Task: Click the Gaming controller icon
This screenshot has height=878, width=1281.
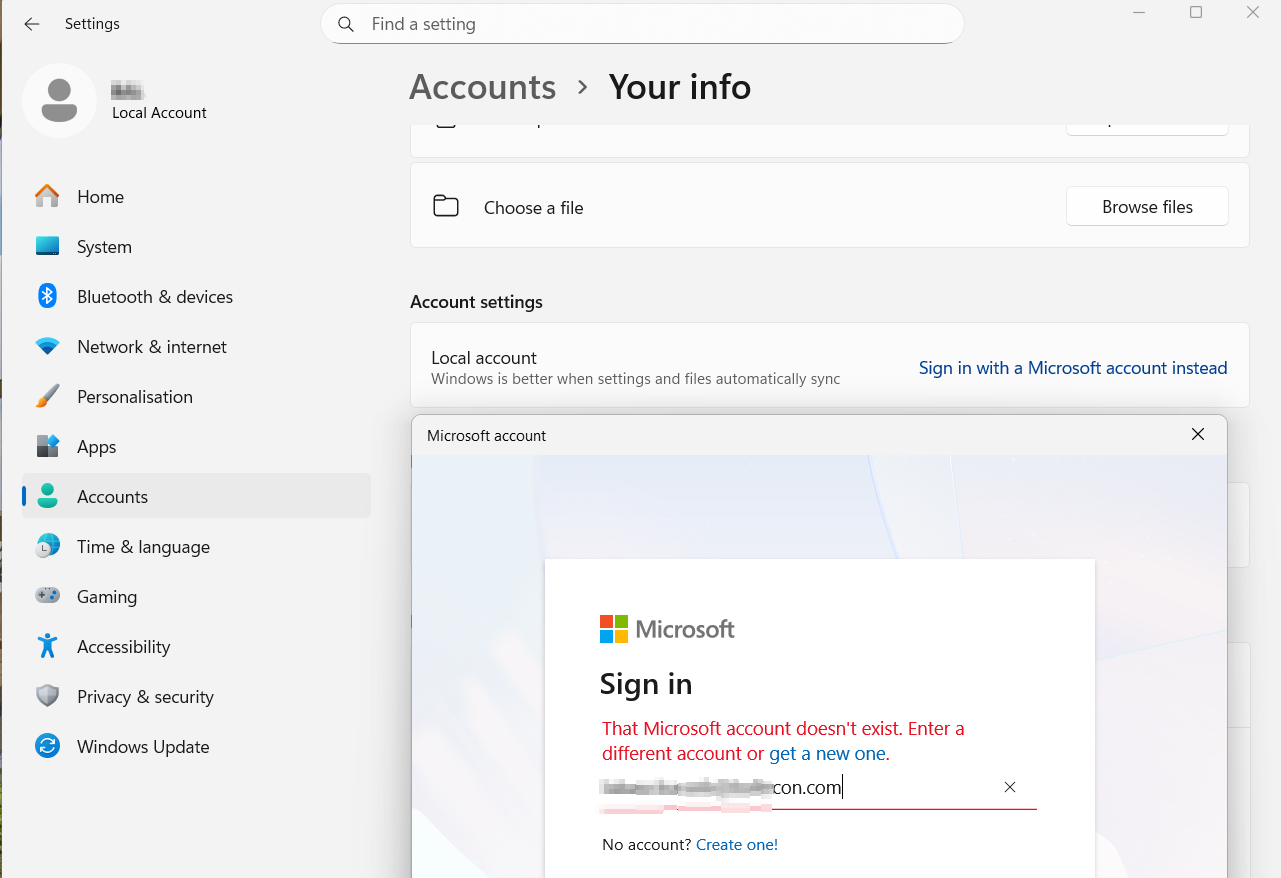Action: pyautogui.click(x=47, y=597)
